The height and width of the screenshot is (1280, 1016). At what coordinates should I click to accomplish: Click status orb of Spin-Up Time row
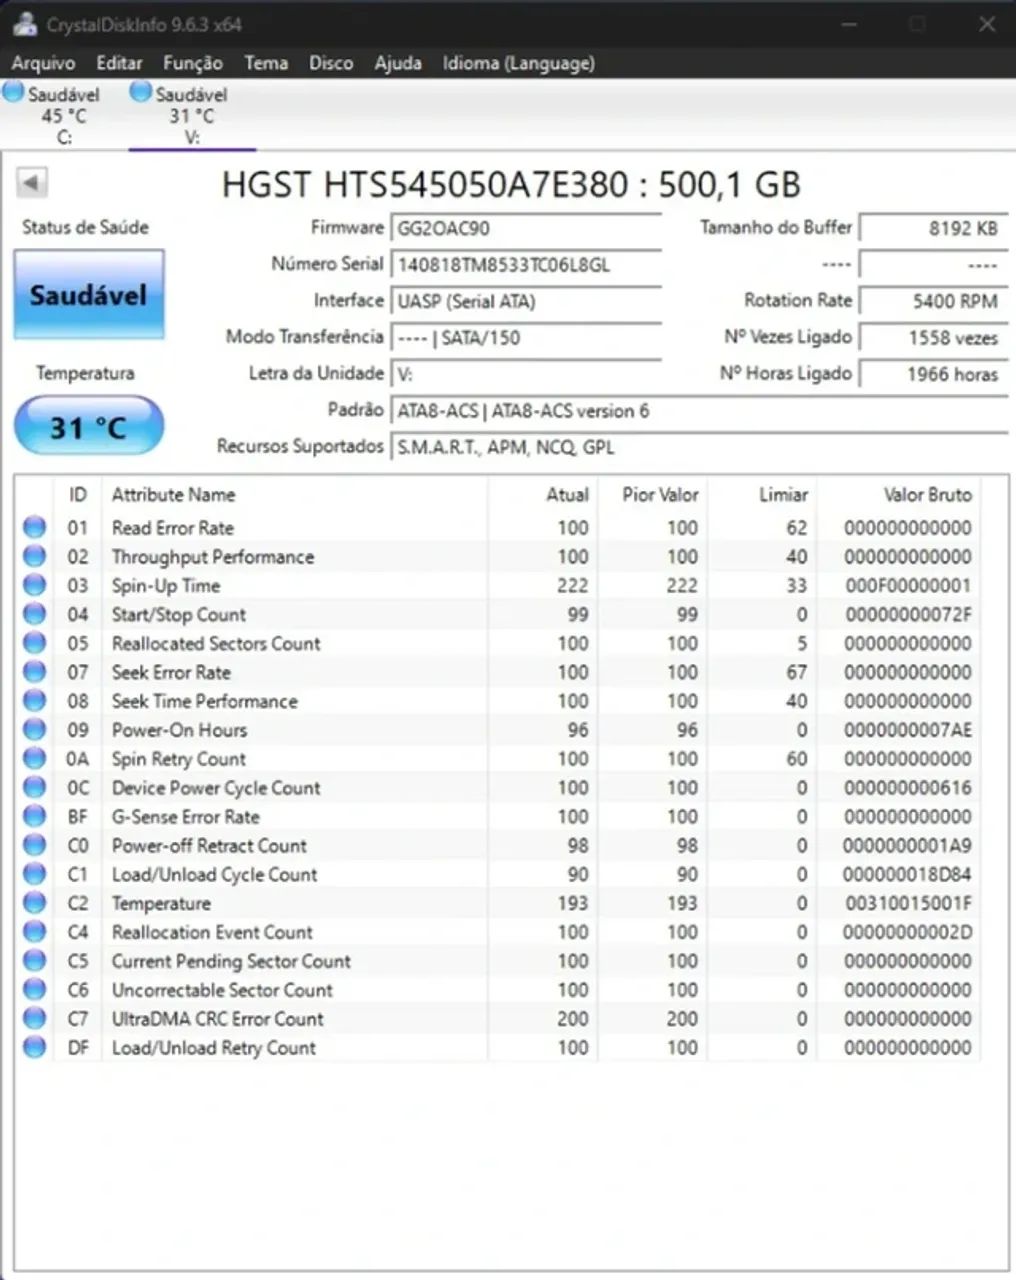(35, 585)
